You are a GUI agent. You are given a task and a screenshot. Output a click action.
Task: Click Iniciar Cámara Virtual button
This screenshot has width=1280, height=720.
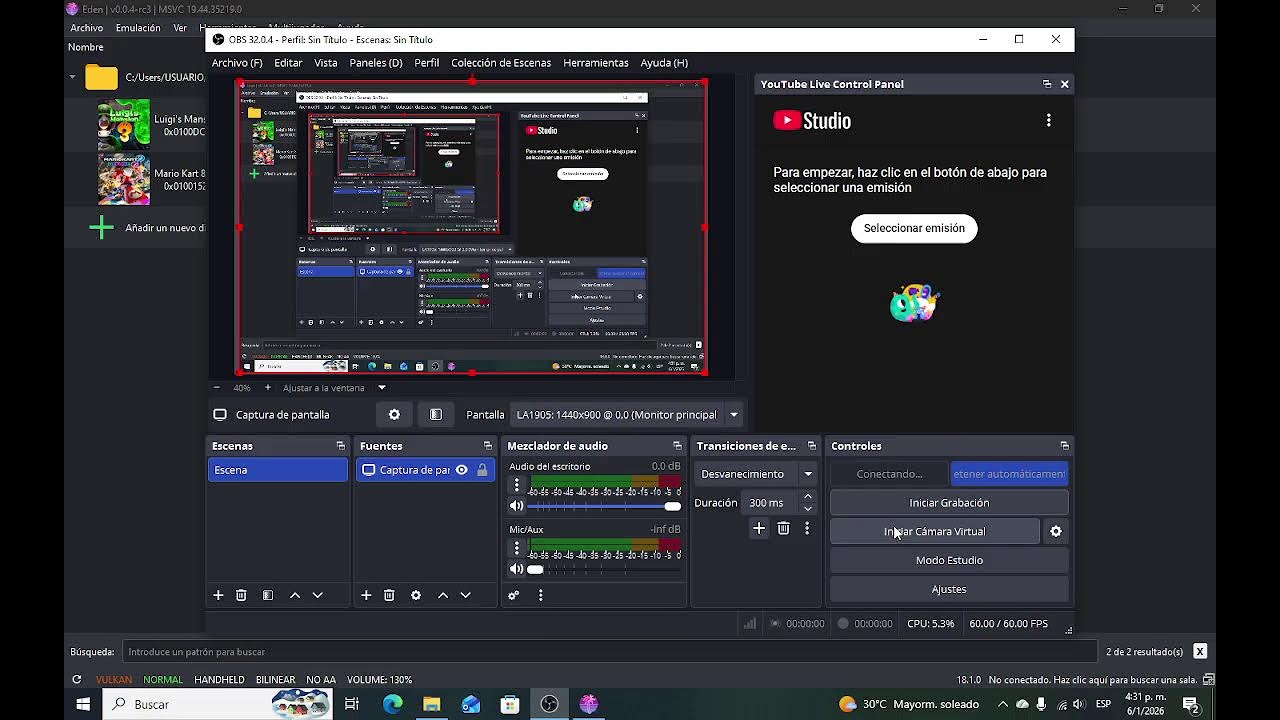[x=935, y=532]
